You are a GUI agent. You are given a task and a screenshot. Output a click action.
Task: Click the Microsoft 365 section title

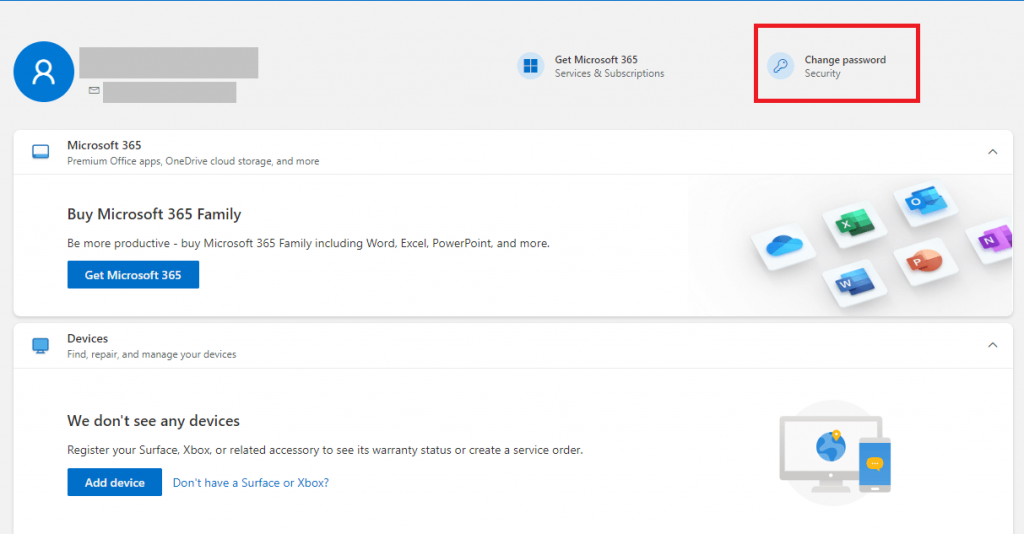[x=104, y=145]
